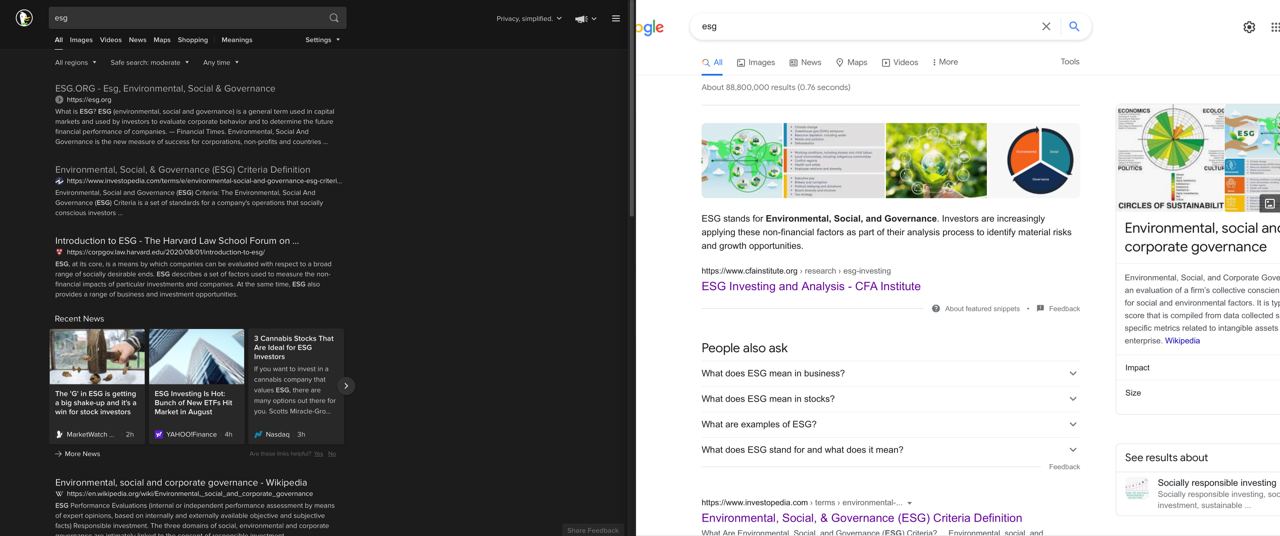Image resolution: width=1280 pixels, height=536 pixels.
Task: Click the megaphone spread icon in DuckDuckGo
Action: coord(581,18)
